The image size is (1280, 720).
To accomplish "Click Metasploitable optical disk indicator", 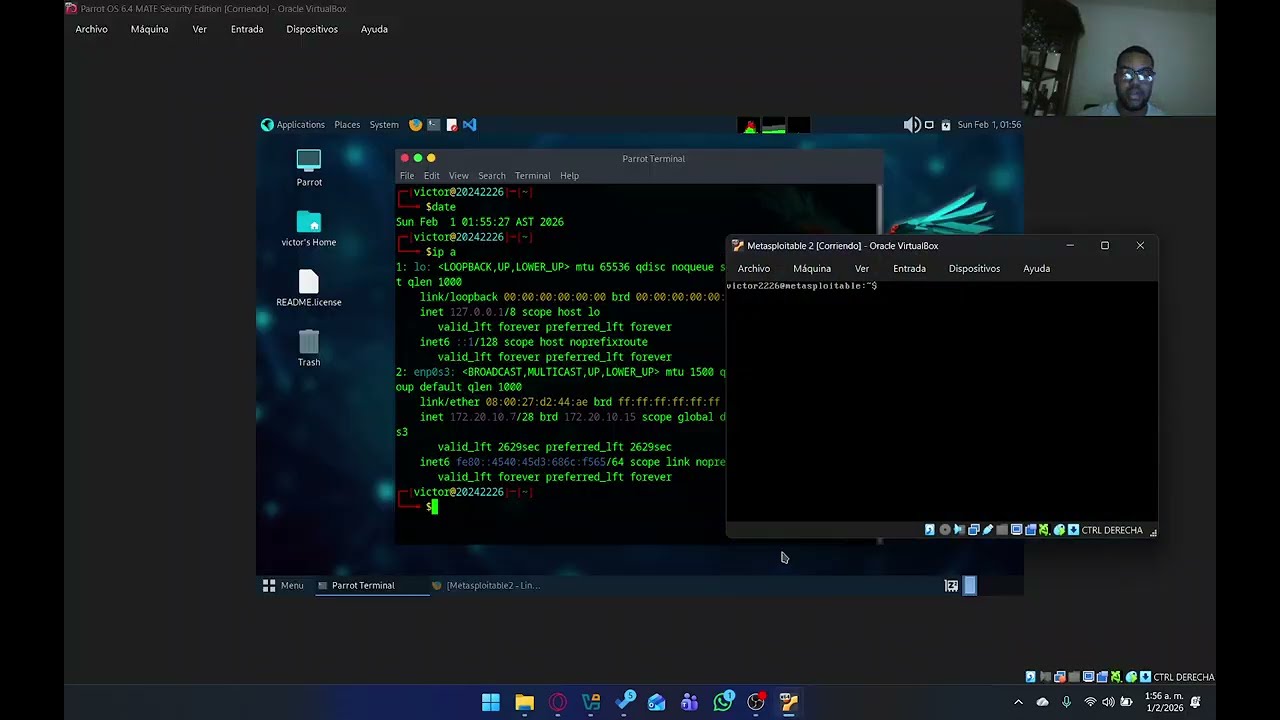I will pyautogui.click(x=945, y=530).
